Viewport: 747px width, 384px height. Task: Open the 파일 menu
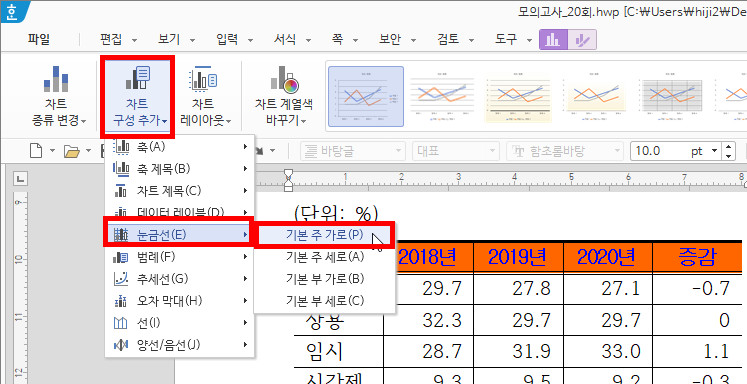[39, 40]
